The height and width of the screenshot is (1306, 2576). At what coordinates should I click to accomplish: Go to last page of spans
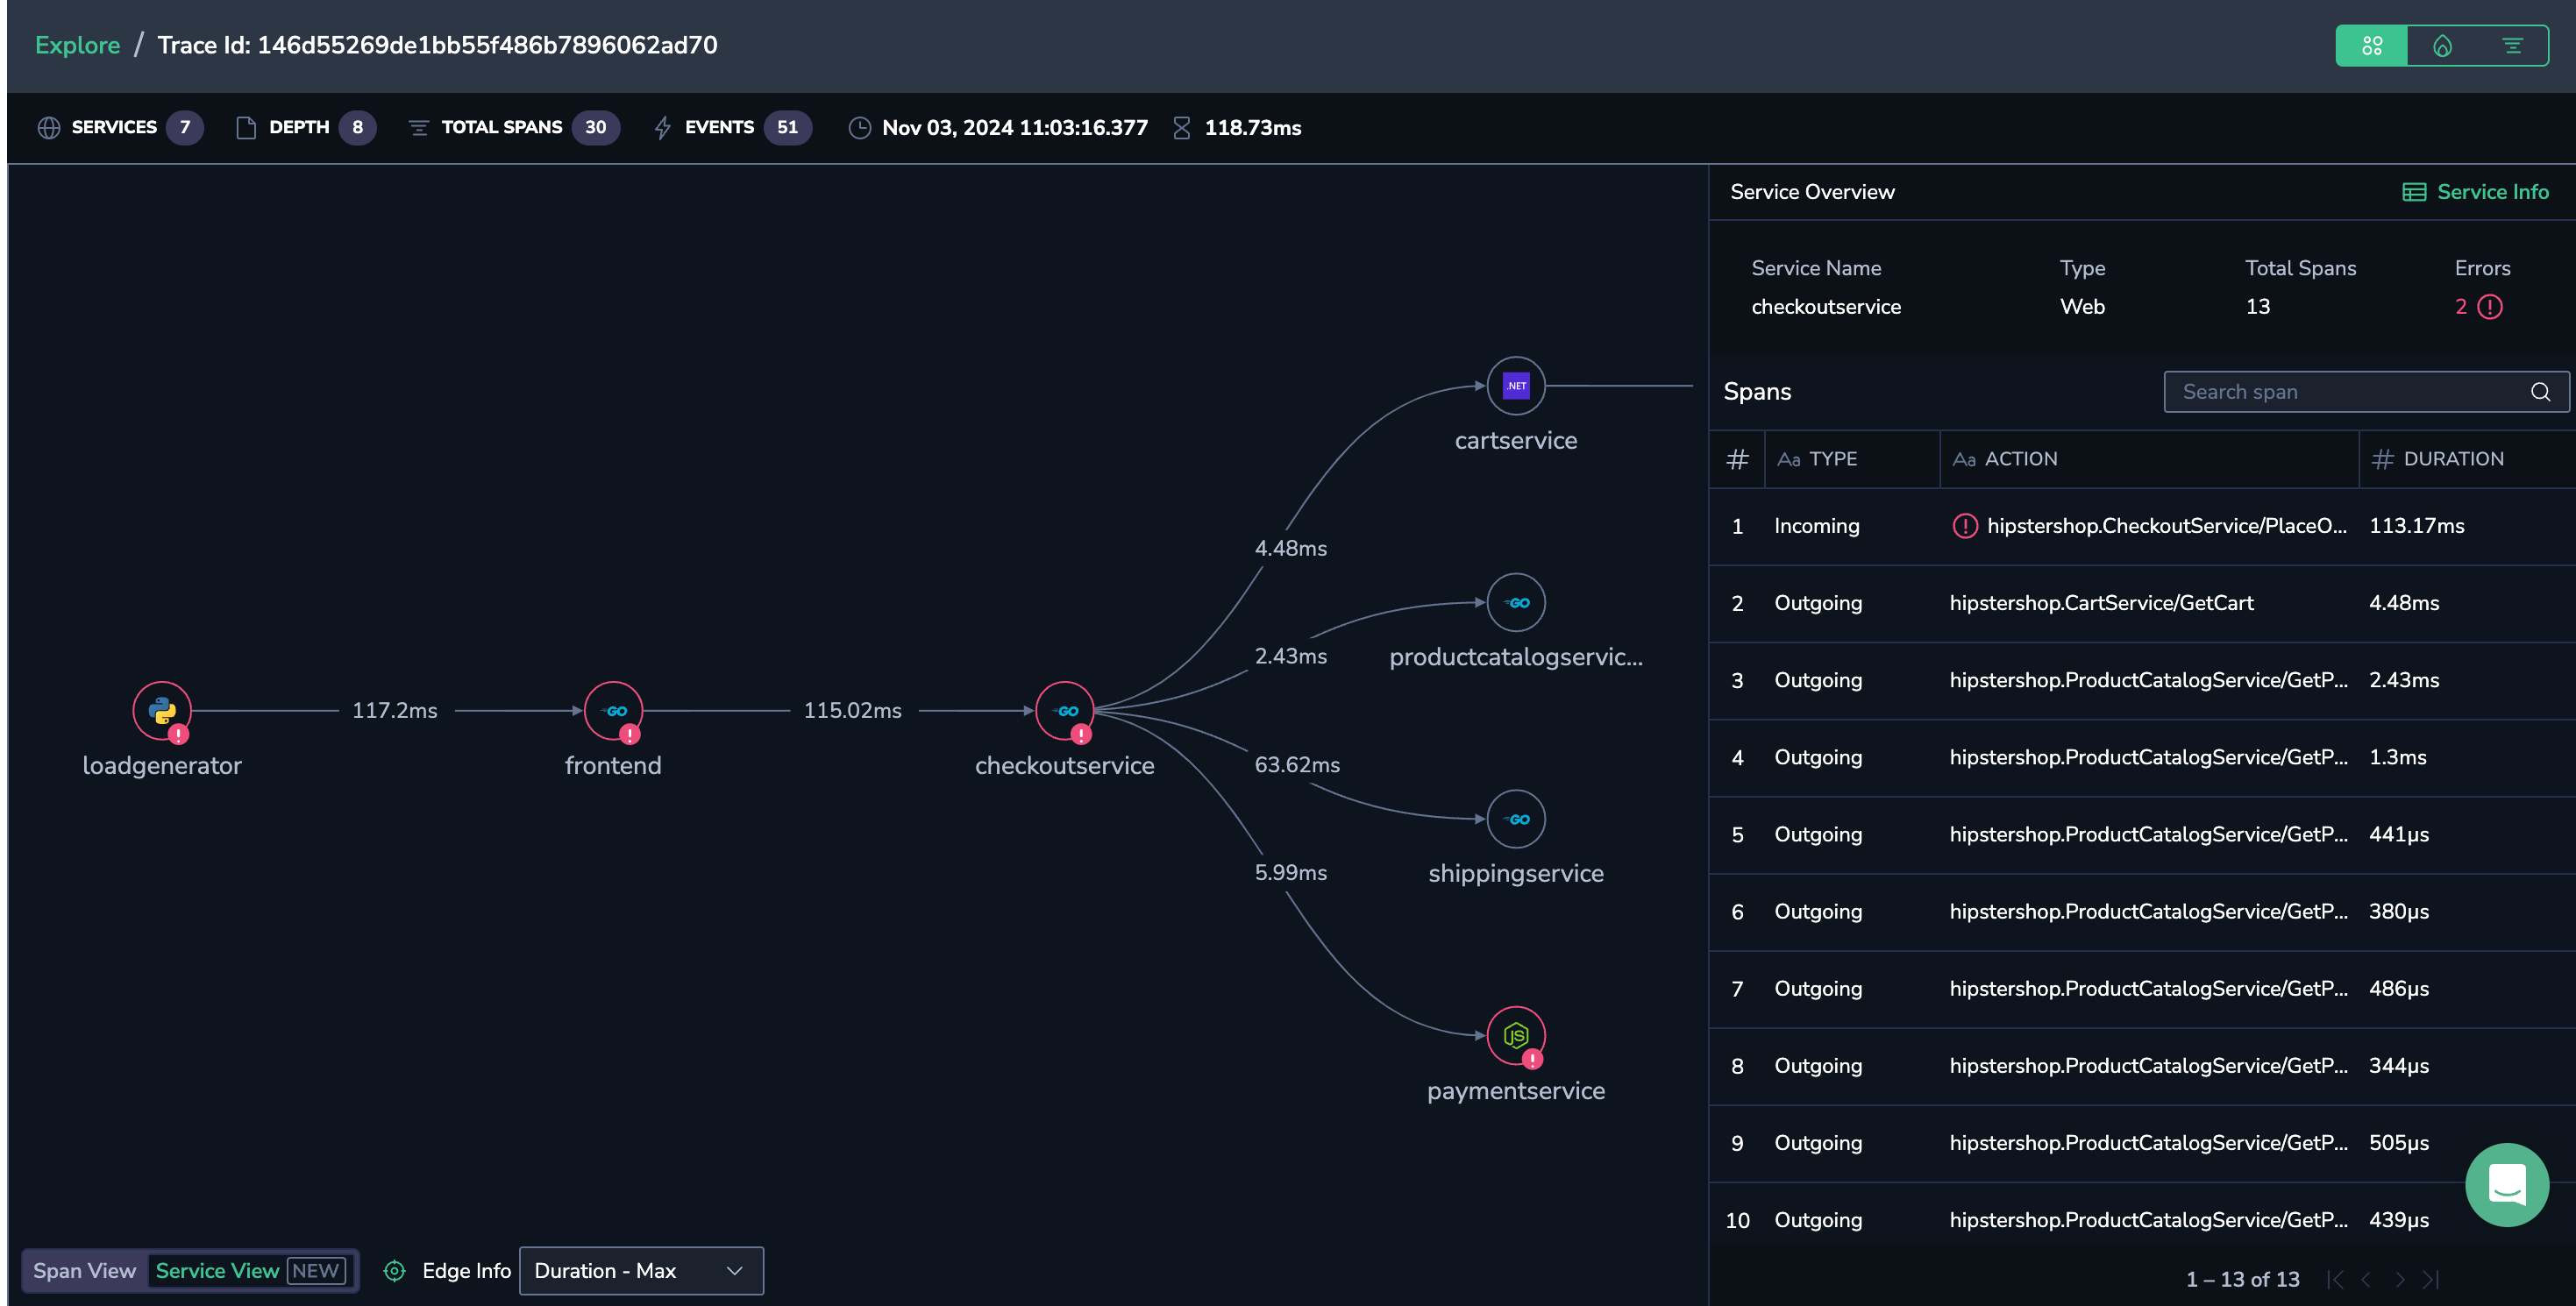[2431, 1279]
